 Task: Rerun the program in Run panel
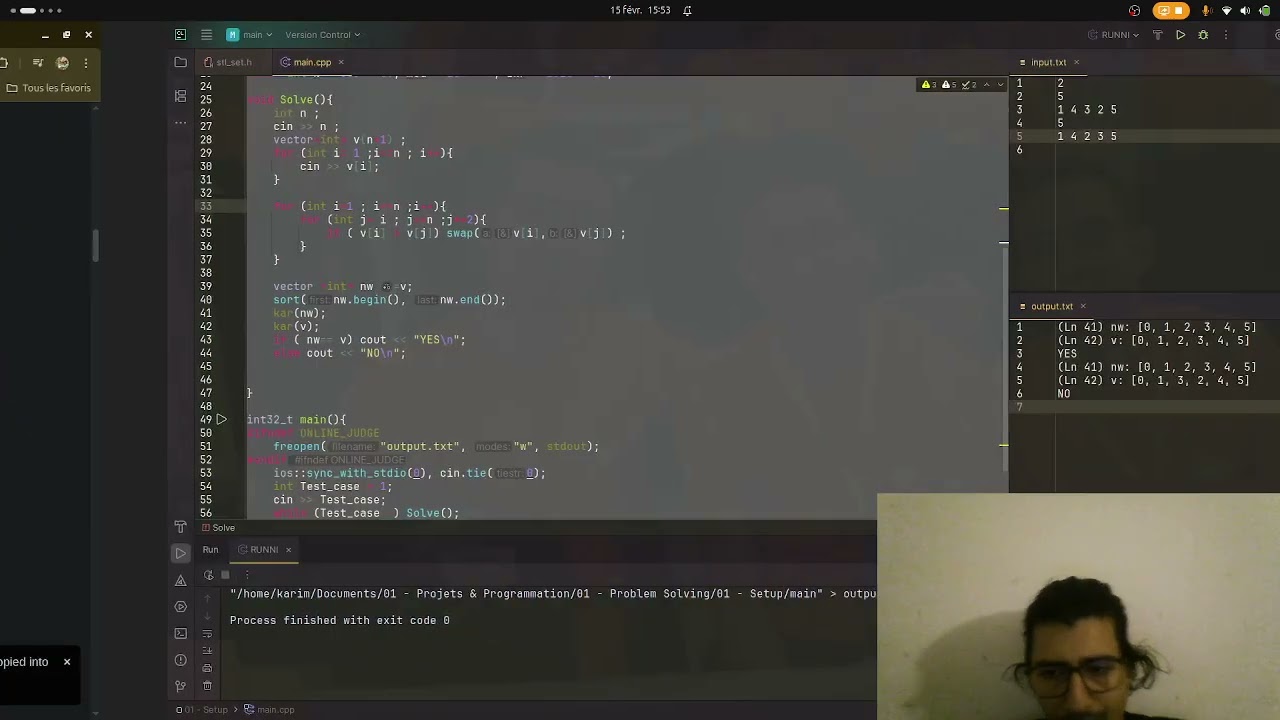(x=208, y=575)
